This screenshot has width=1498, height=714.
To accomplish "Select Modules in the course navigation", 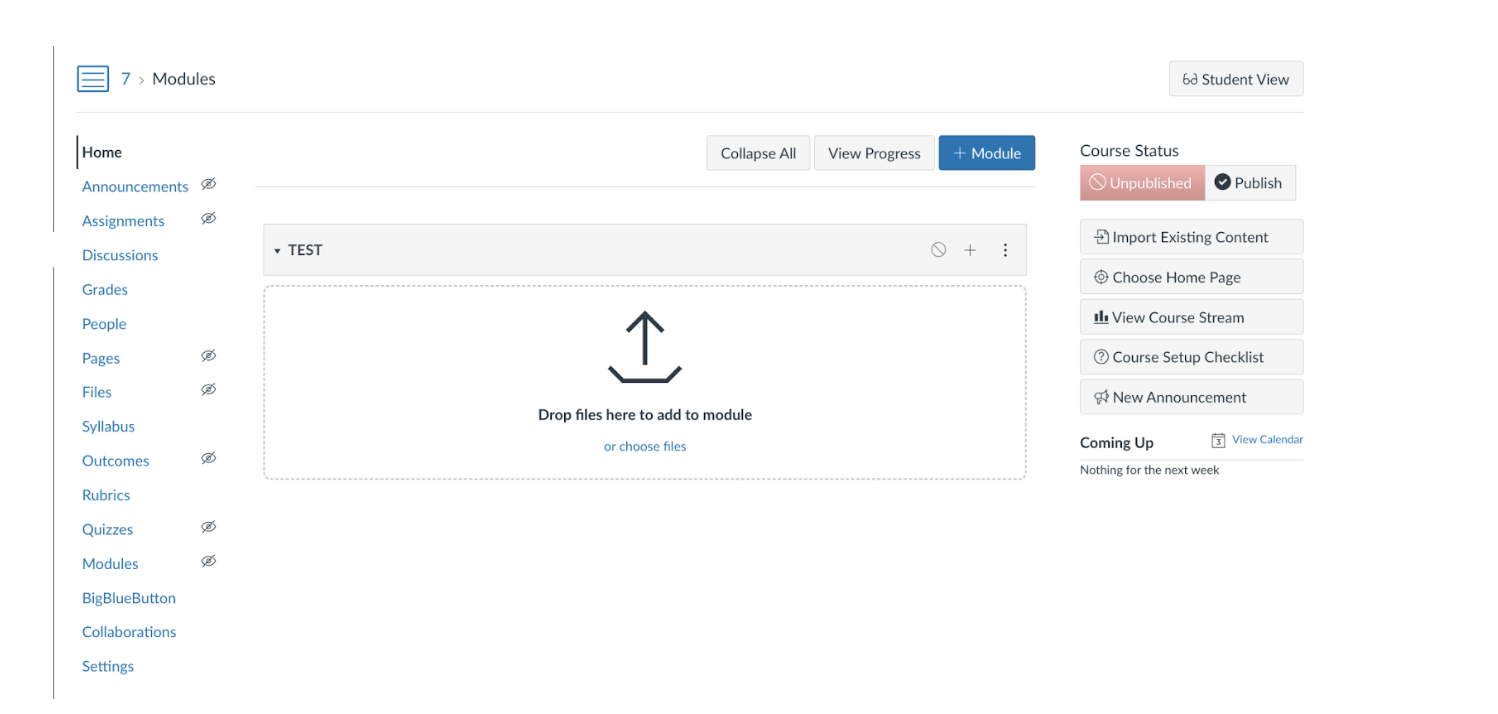I will [x=110, y=564].
